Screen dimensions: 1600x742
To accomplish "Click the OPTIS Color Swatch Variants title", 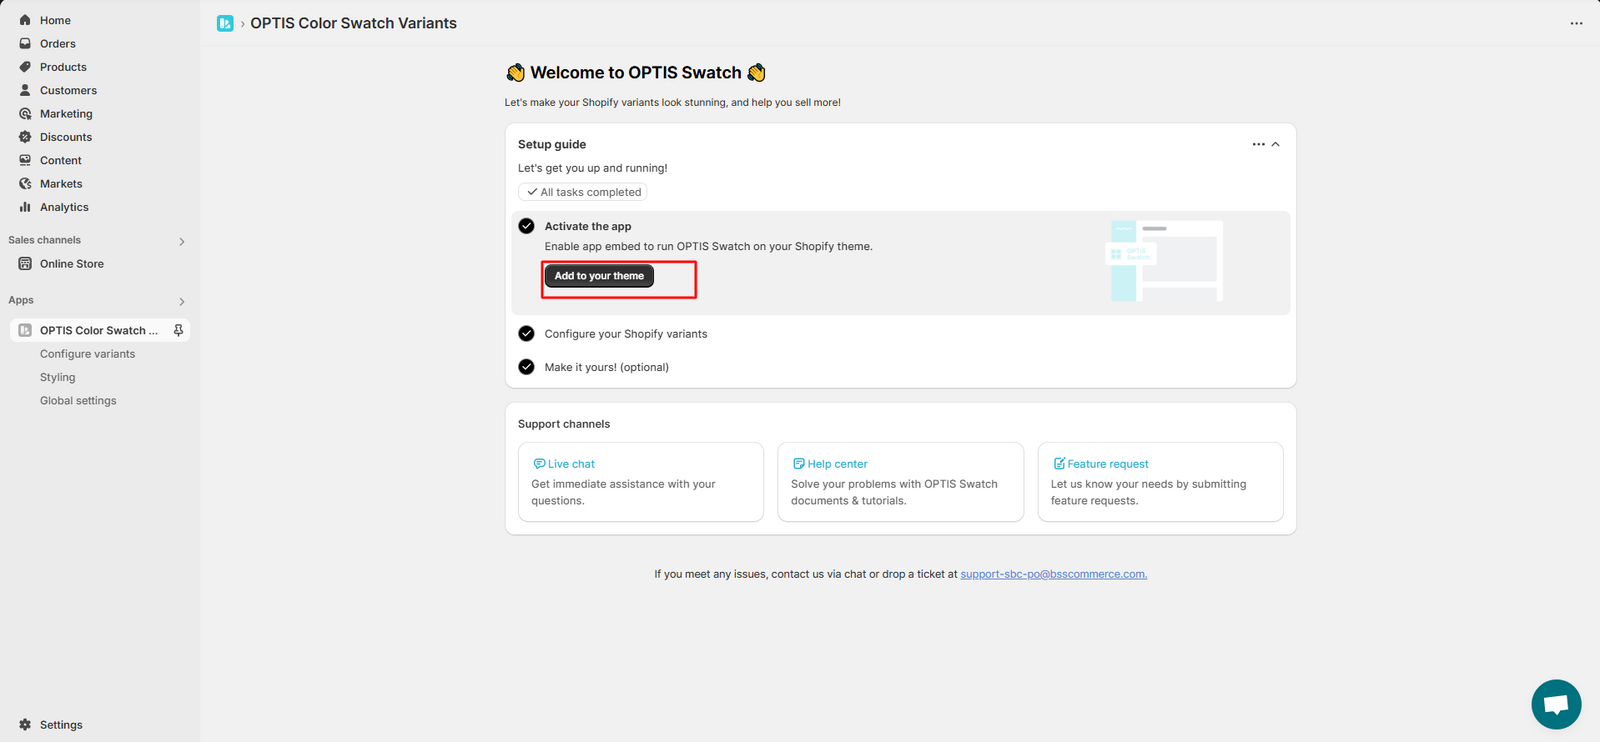I will pyautogui.click(x=353, y=23).
